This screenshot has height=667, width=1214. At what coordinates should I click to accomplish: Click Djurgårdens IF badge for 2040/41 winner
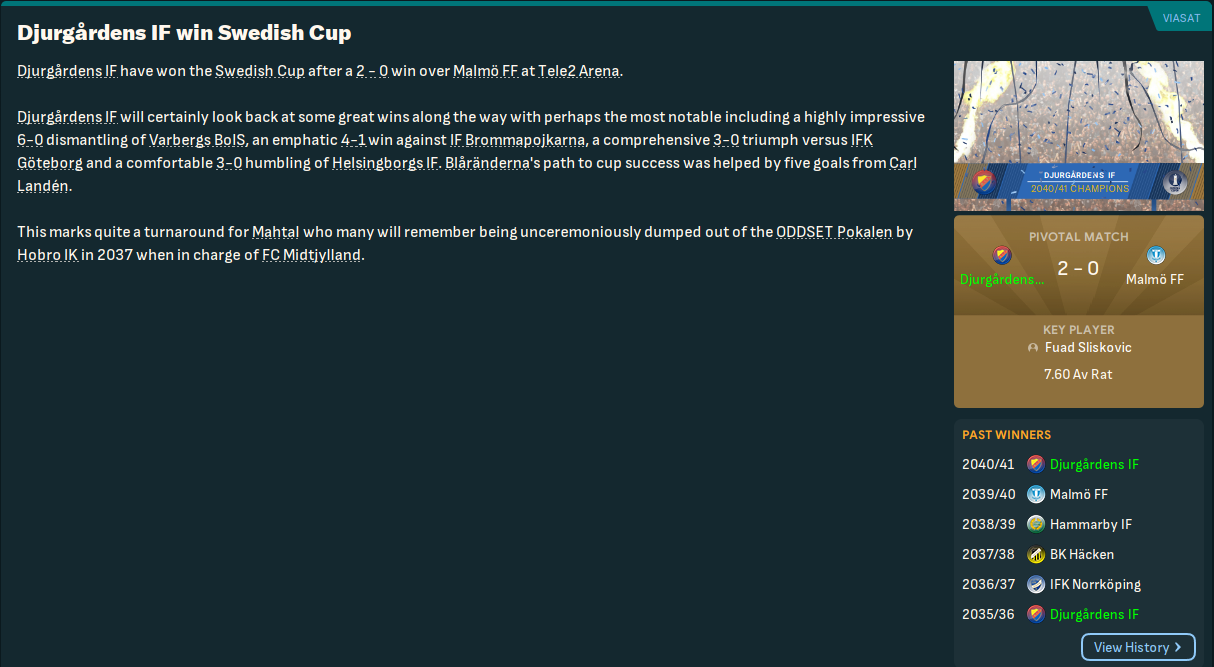pyautogui.click(x=1036, y=464)
